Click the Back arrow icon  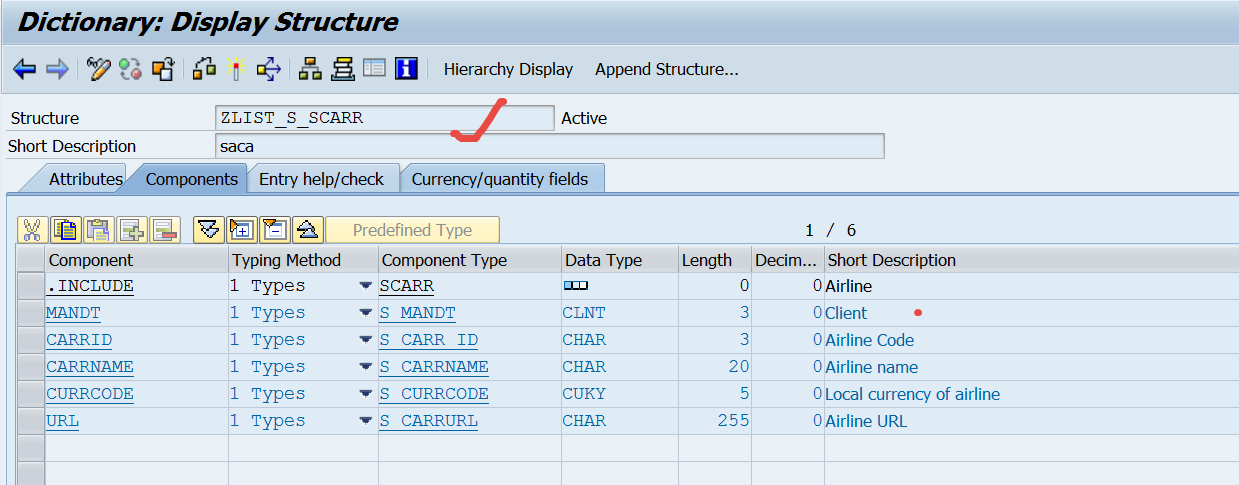pos(24,69)
